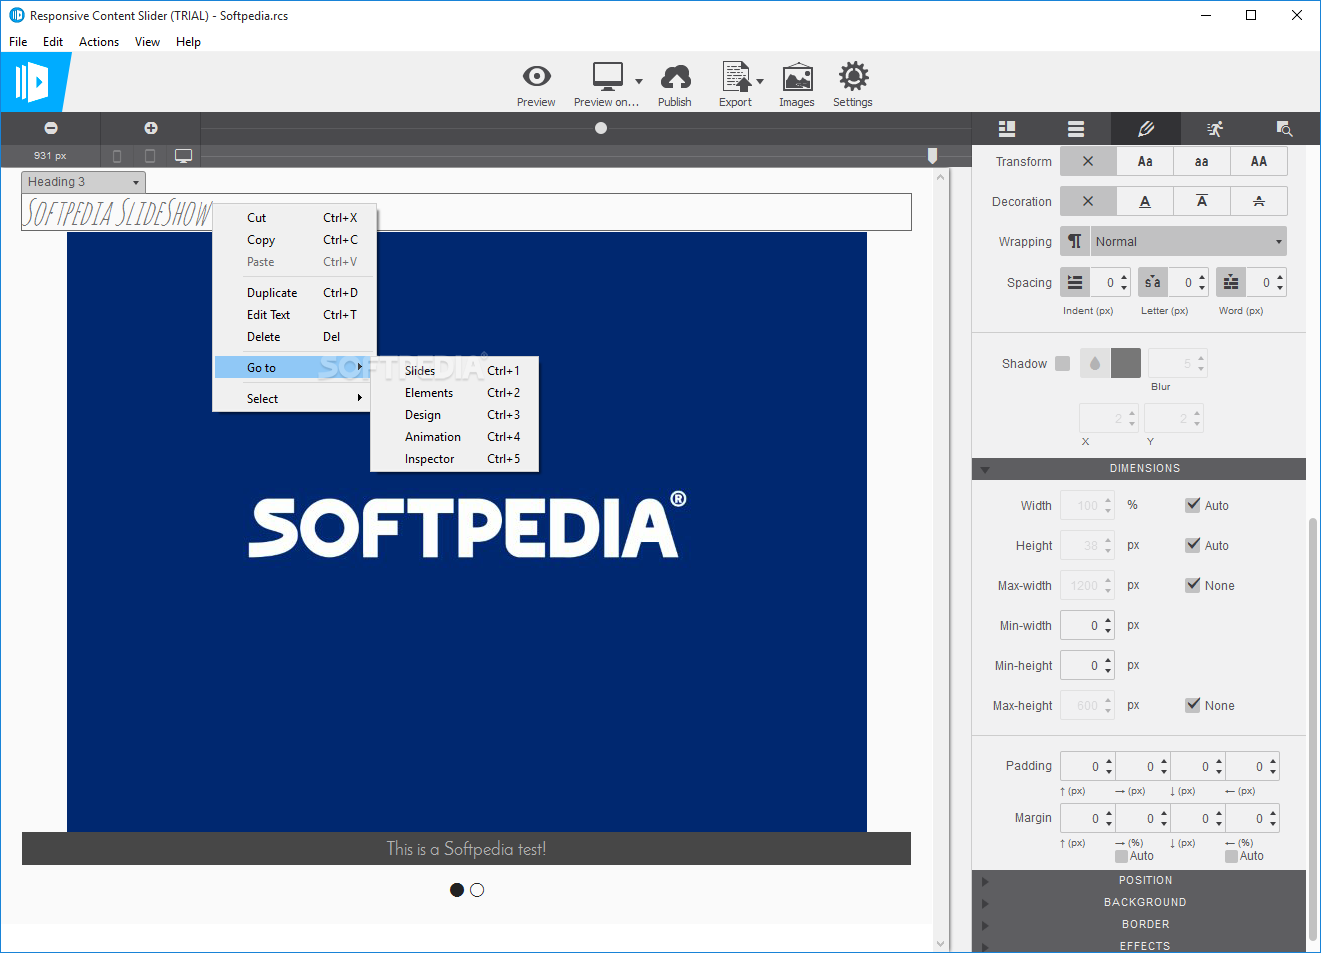This screenshot has width=1321, height=953.
Task: Switch to the Elements list panel icon
Action: coord(1076,129)
